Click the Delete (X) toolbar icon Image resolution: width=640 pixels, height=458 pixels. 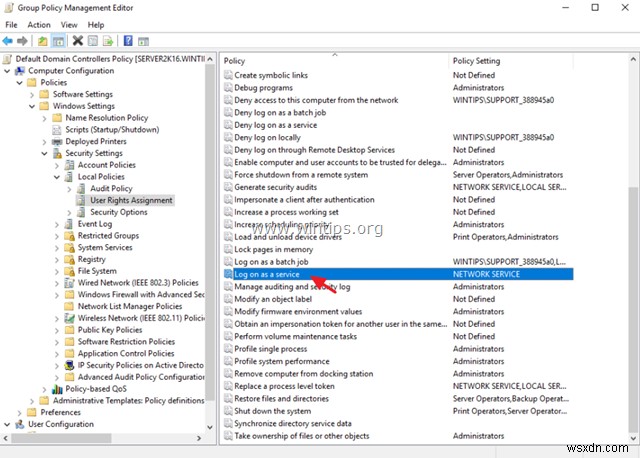(78, 40)
